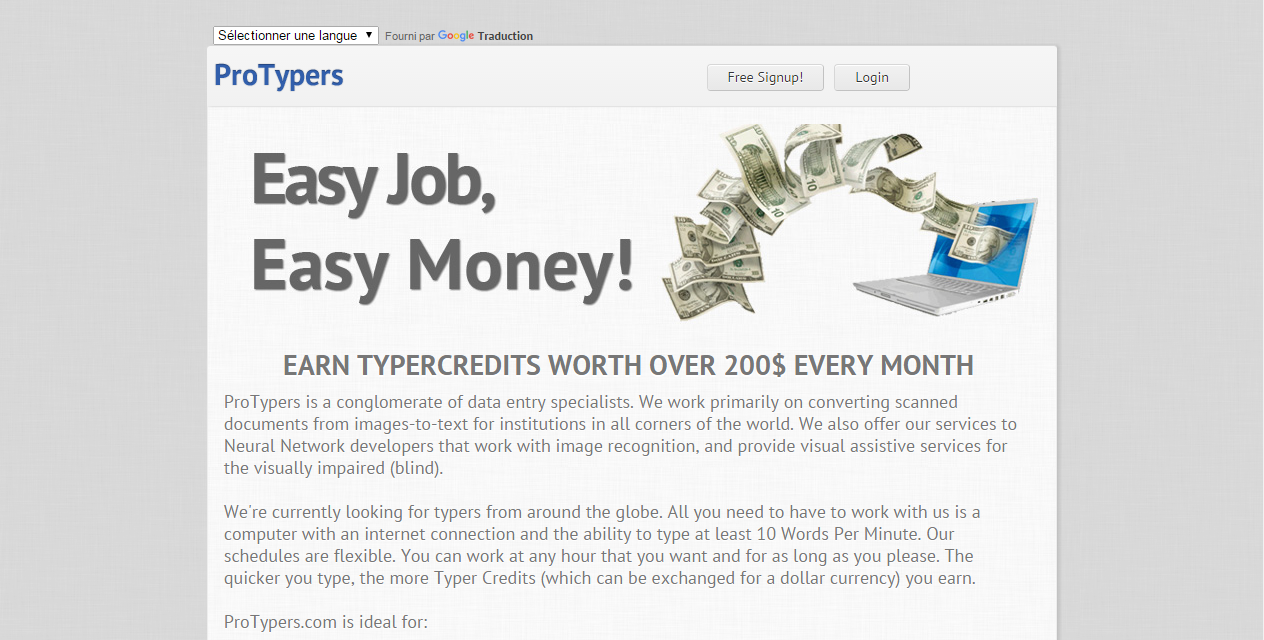Click the 'ProTypers.com is ideal for:' text
Image resolution: width=1264 pixels, height=640 pixels.
326,622
